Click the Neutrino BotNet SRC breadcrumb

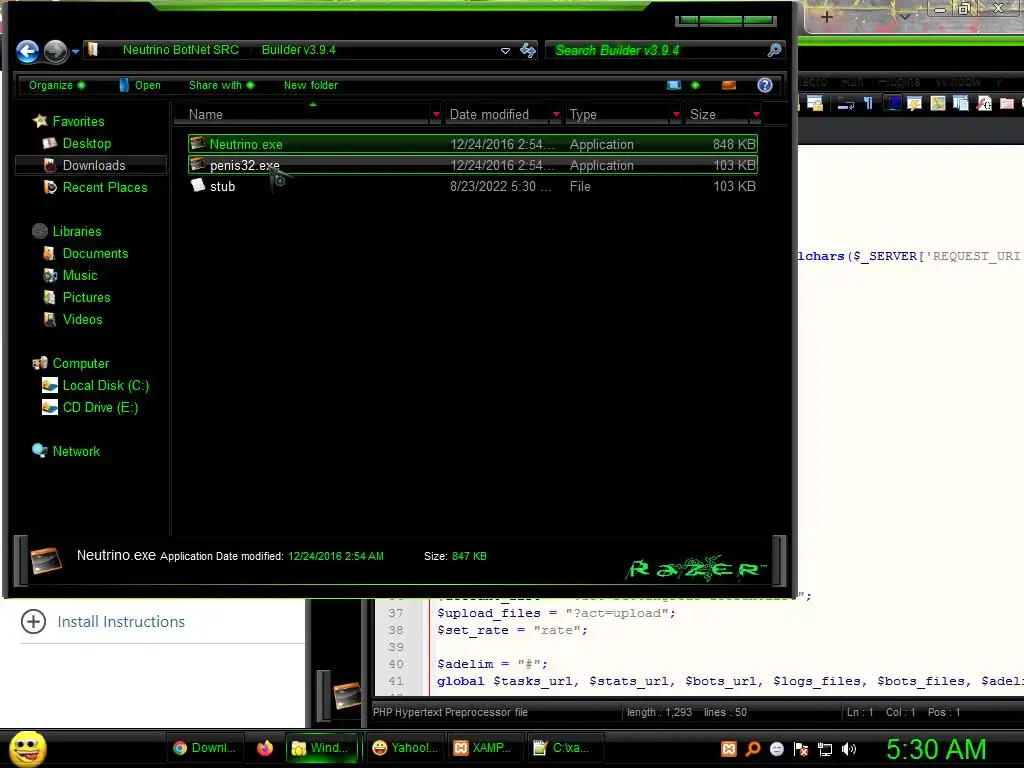coord(181,50)
